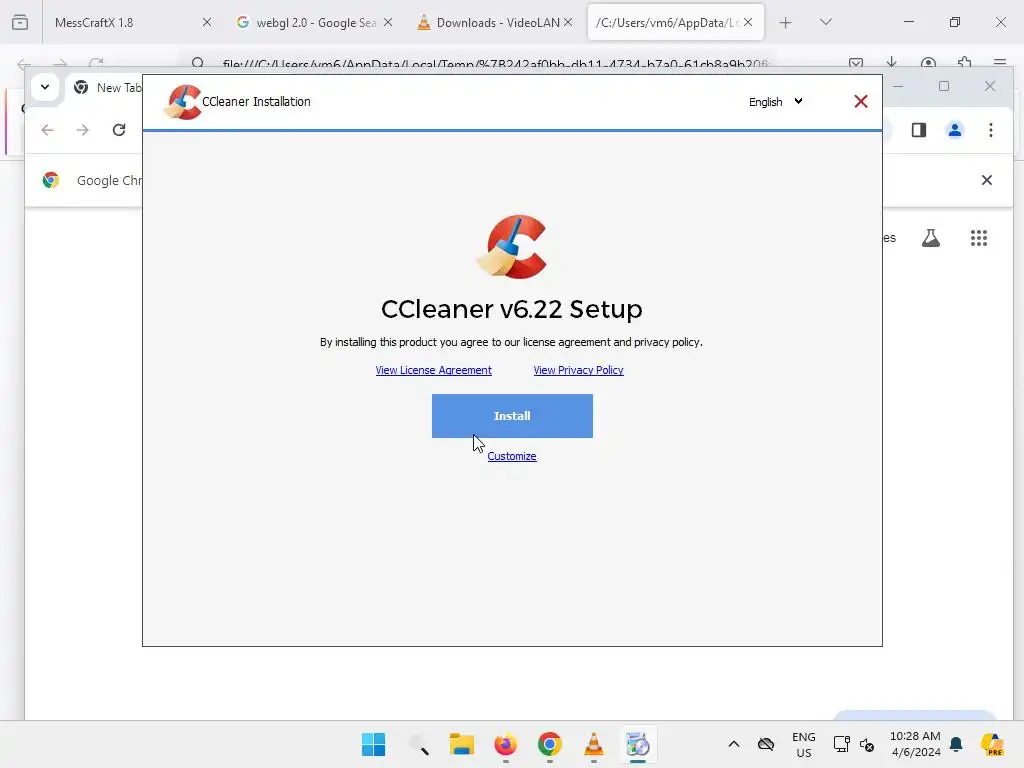Select the installer icon on the taskbar
1024x768 pixels.
tap(637, 744)
